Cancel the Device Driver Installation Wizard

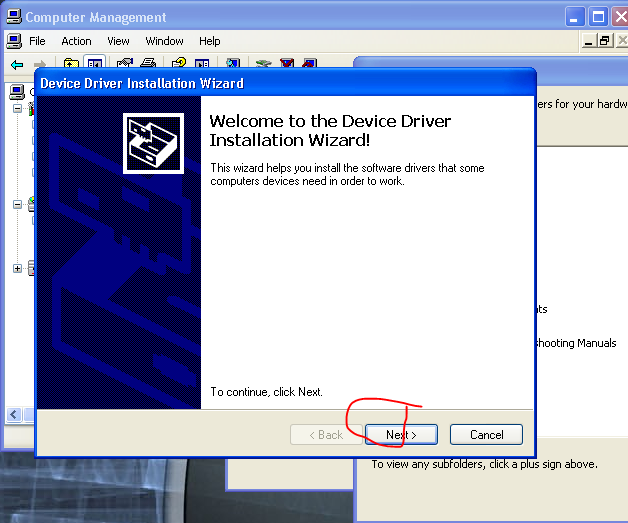point(486,434)
